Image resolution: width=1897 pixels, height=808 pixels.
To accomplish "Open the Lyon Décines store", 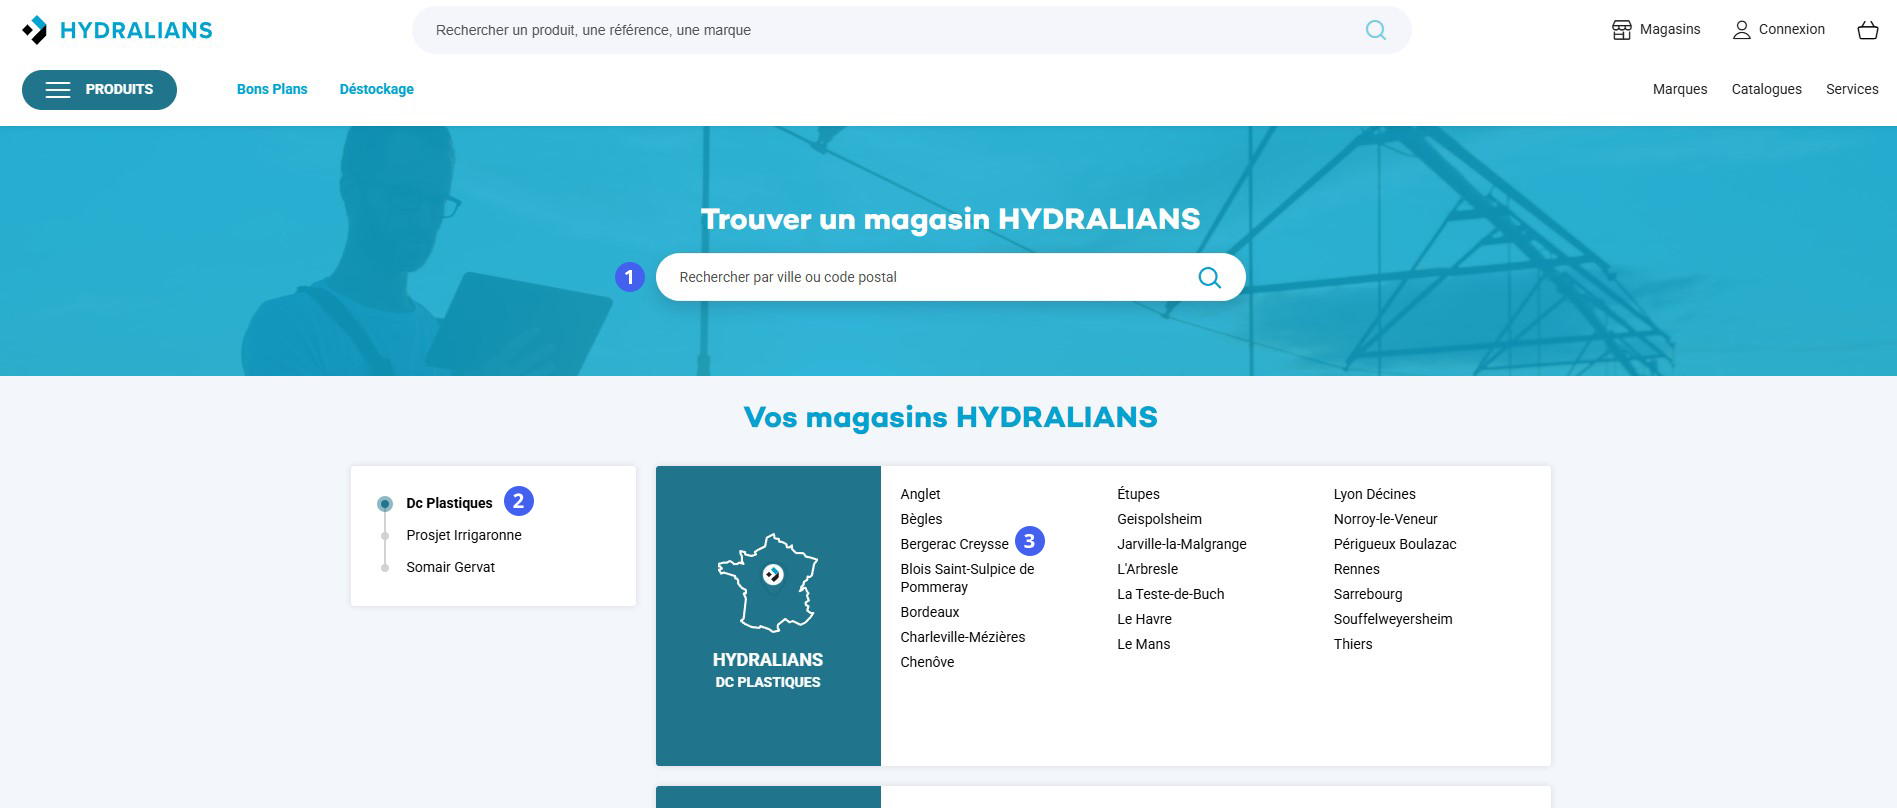I will [x=1374, y=494].
